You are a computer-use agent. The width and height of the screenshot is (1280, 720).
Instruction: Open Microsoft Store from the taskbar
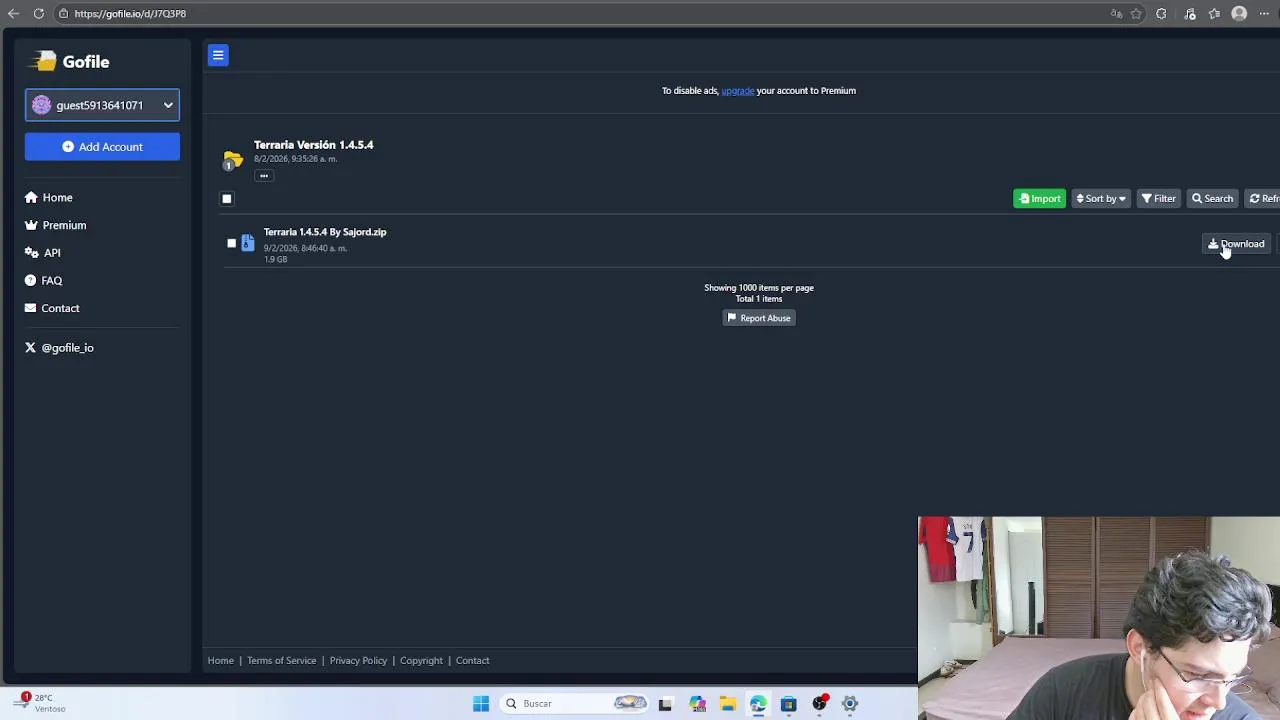pos(788,704)
